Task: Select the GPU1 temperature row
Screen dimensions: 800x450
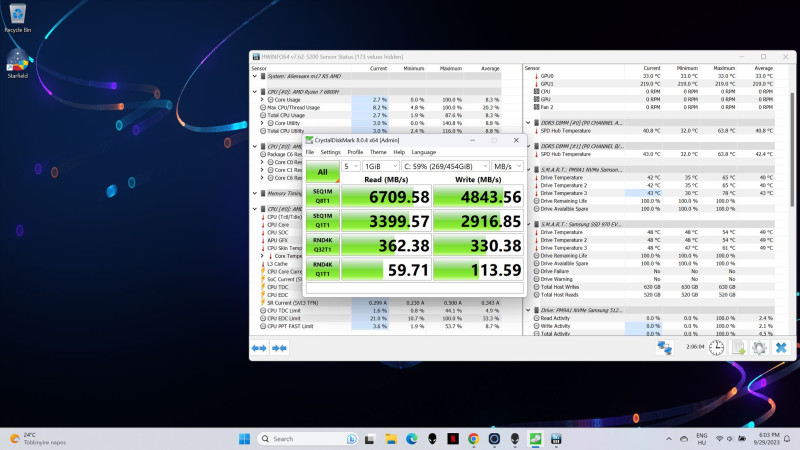Action: 654,84
